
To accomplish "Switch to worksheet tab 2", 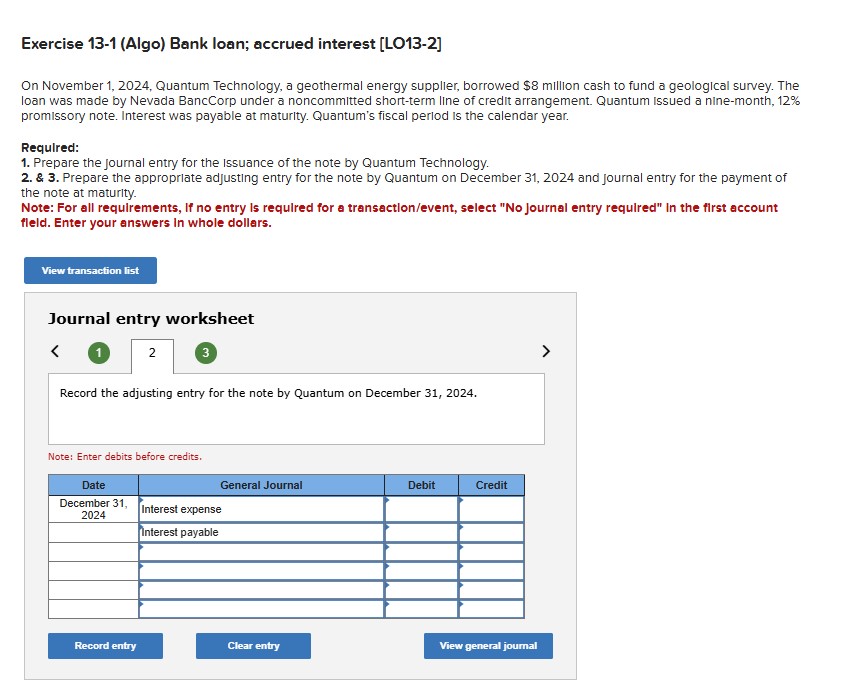I will click(151, 352).
